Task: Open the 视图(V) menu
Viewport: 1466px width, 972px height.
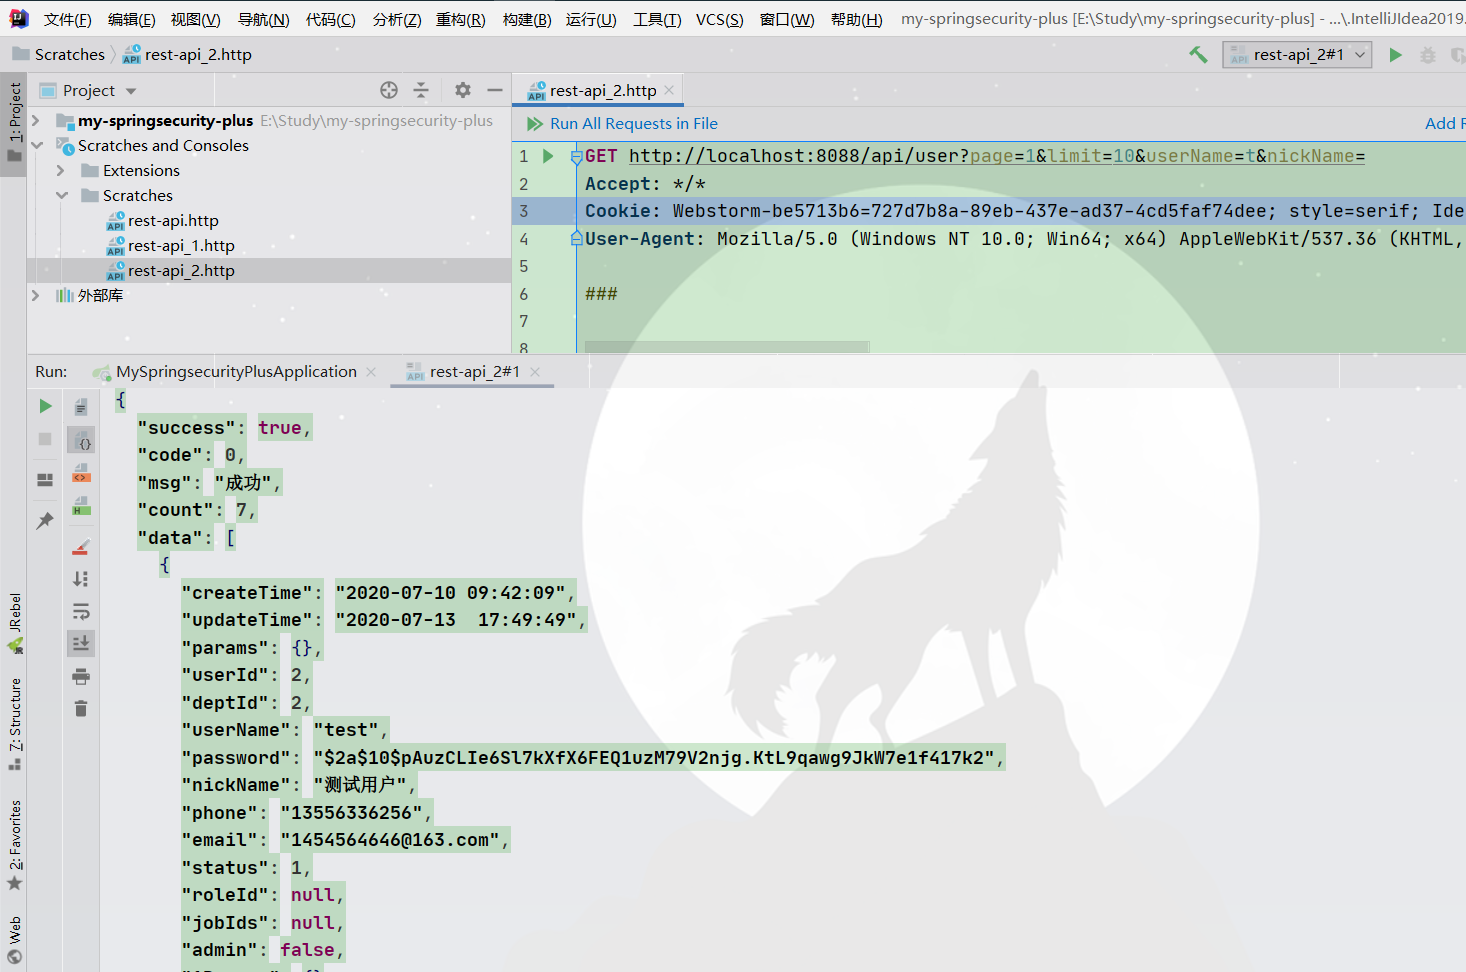Action: click(196, 19)
